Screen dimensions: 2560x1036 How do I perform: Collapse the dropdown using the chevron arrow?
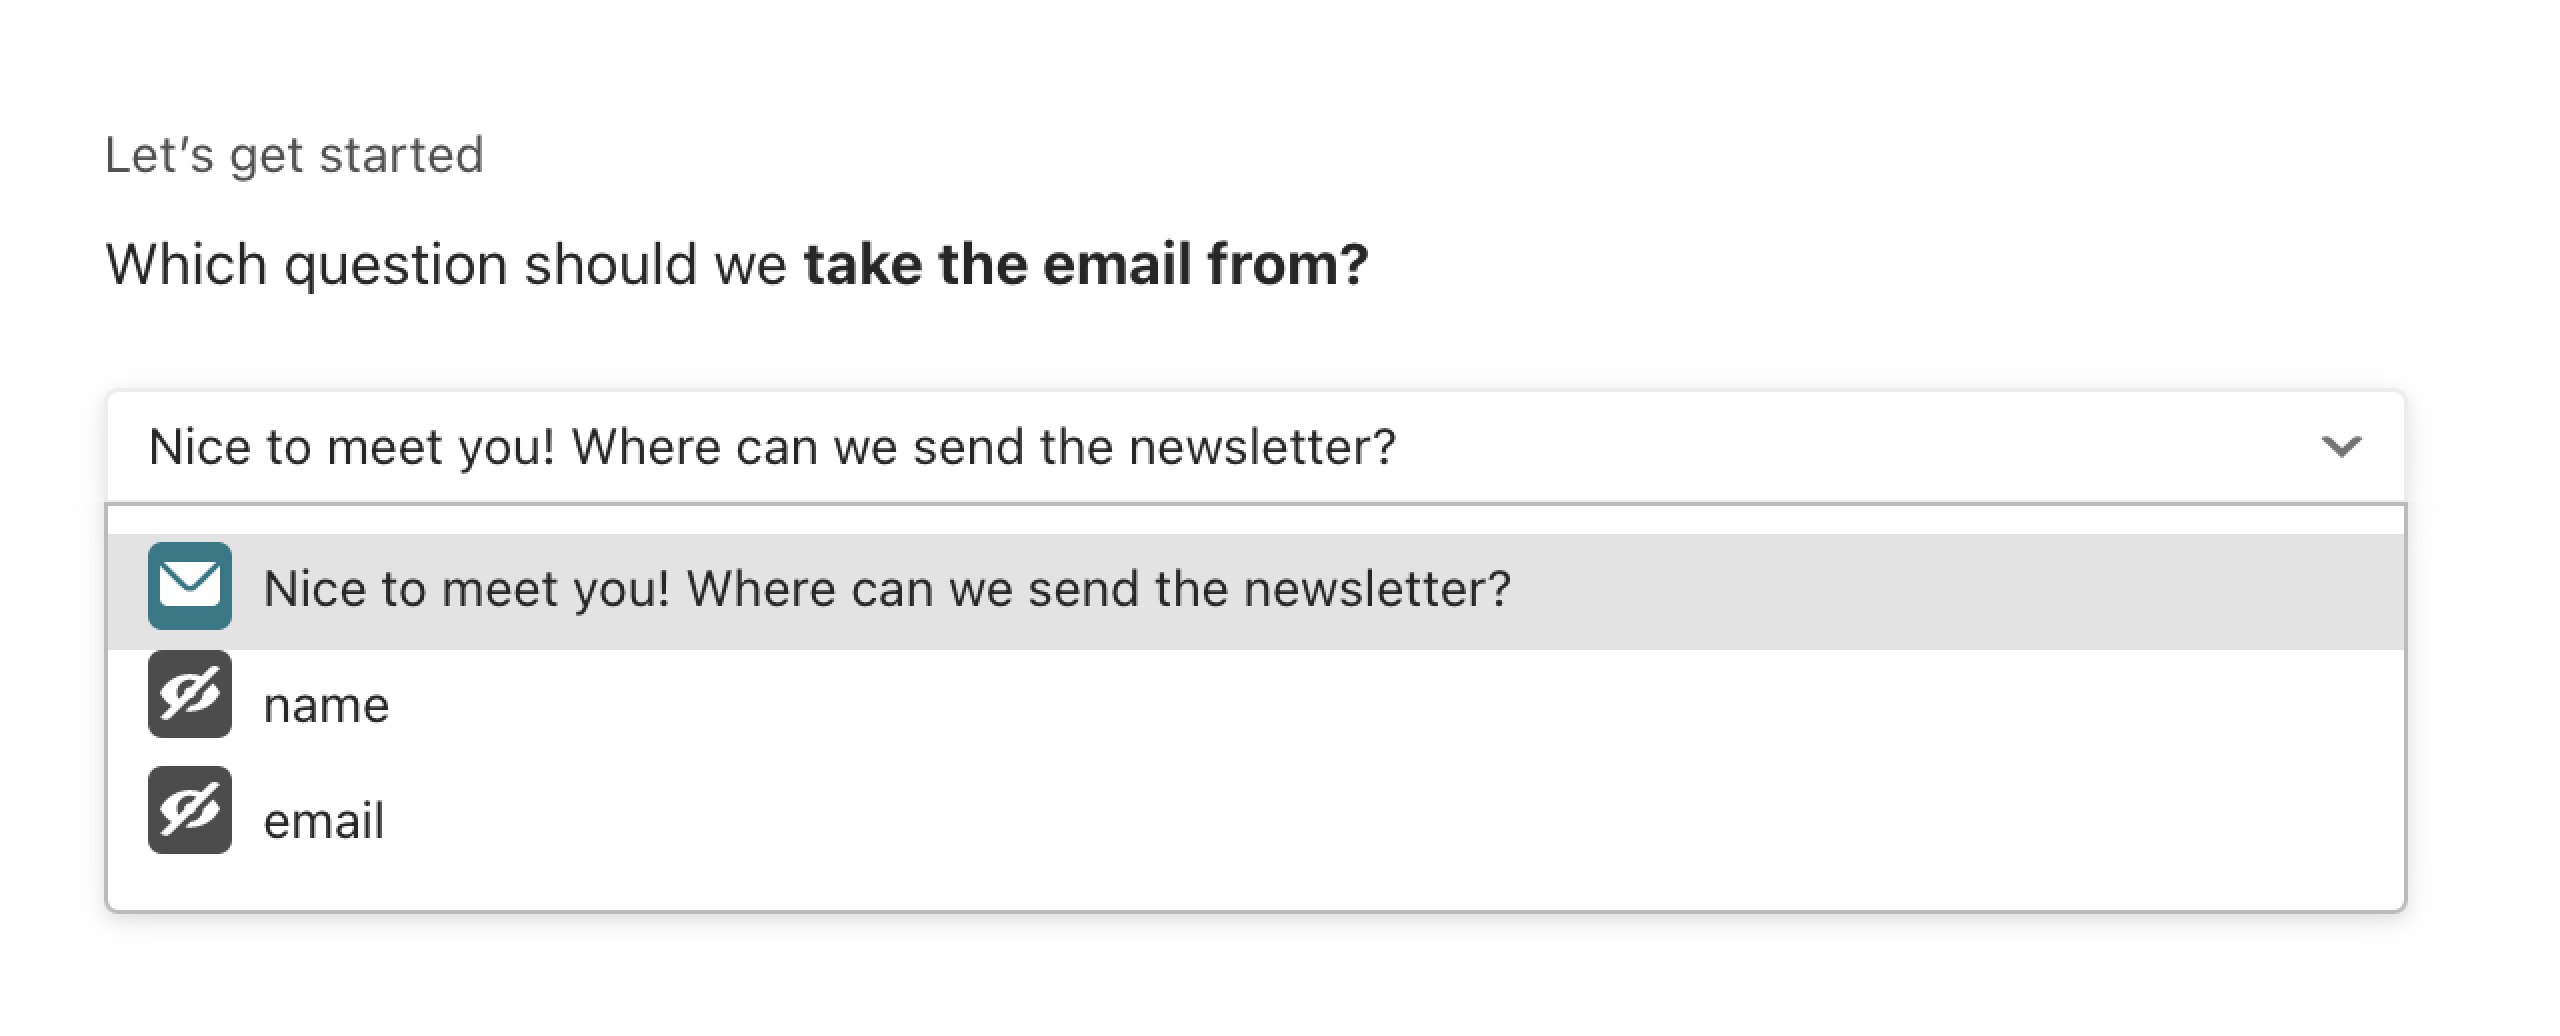[x=2341, y=446]
